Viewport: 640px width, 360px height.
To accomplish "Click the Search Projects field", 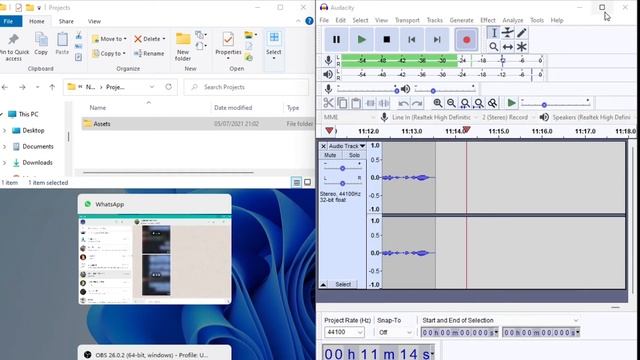I will (x=246, y=87).
